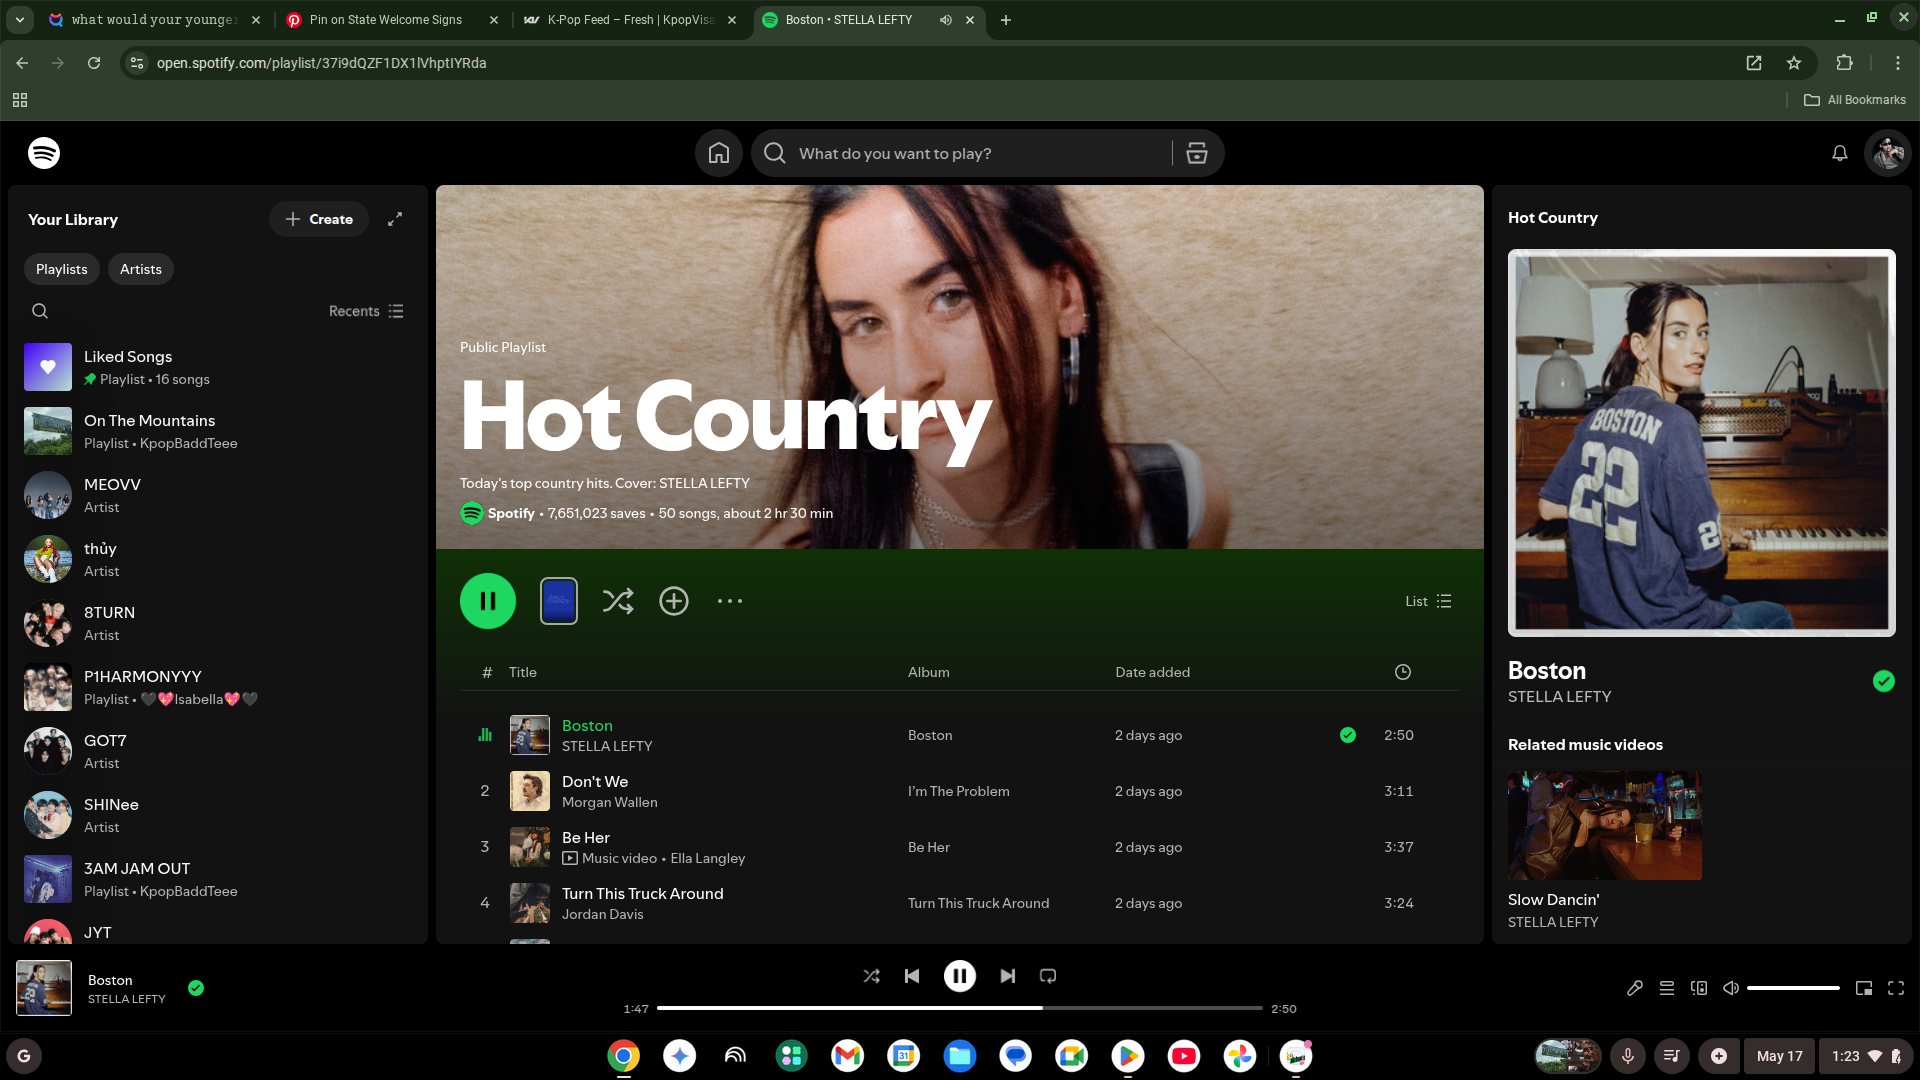Open a new Chrome tab
The width and height of the screenshot is (1920, 1080).
point(1006,19)
